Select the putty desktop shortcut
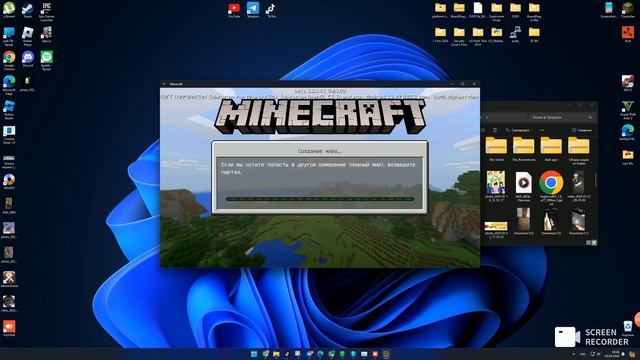Viewport: 640px width, 360px height. pyautogui.click(x=515, y=34)
